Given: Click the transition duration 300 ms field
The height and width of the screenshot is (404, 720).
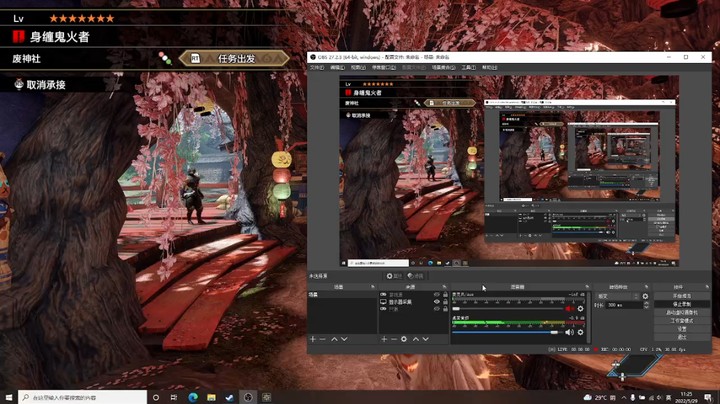Looking at the screenshot, I should pyautogui.click(x=624, y=305).
